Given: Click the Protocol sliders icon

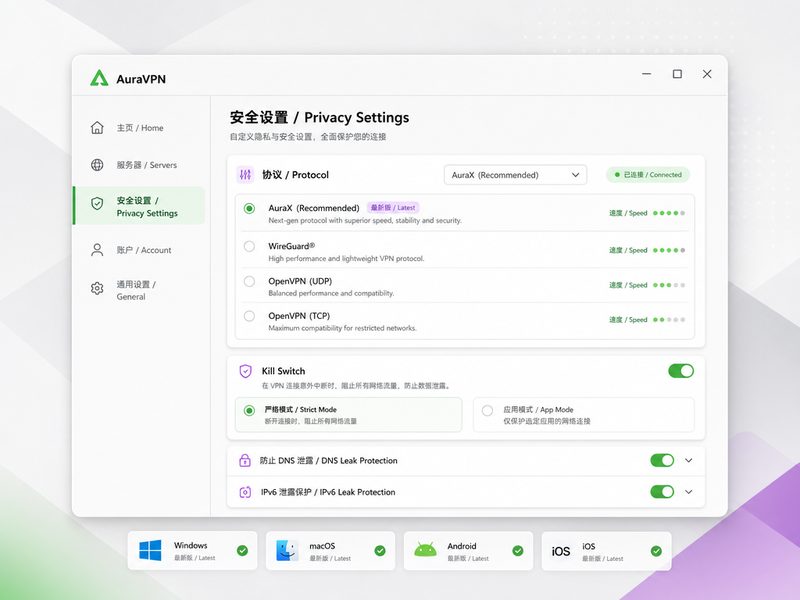Looking at the screenshot, I should 245,174.
